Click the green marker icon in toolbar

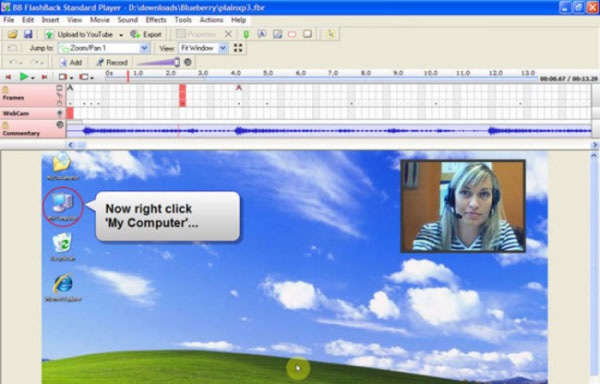coord(246,34)
